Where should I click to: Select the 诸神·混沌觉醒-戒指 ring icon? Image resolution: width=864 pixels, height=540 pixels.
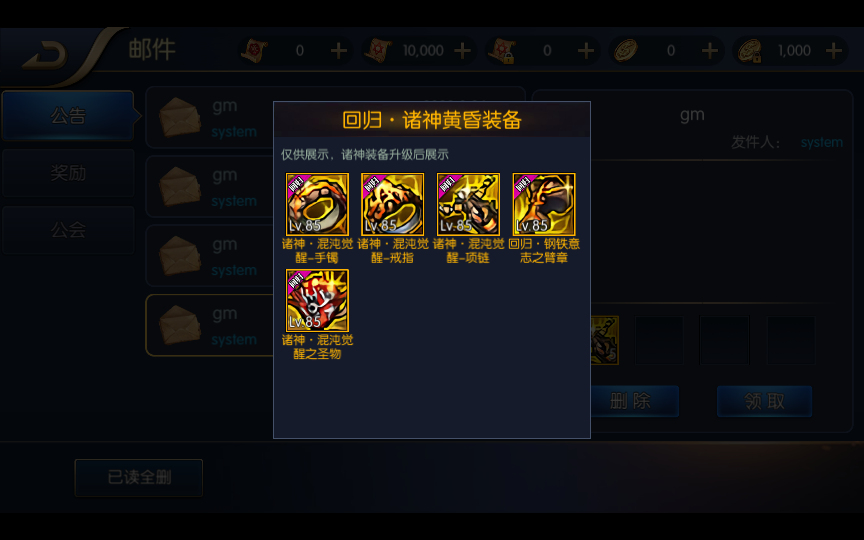point(392,204)
